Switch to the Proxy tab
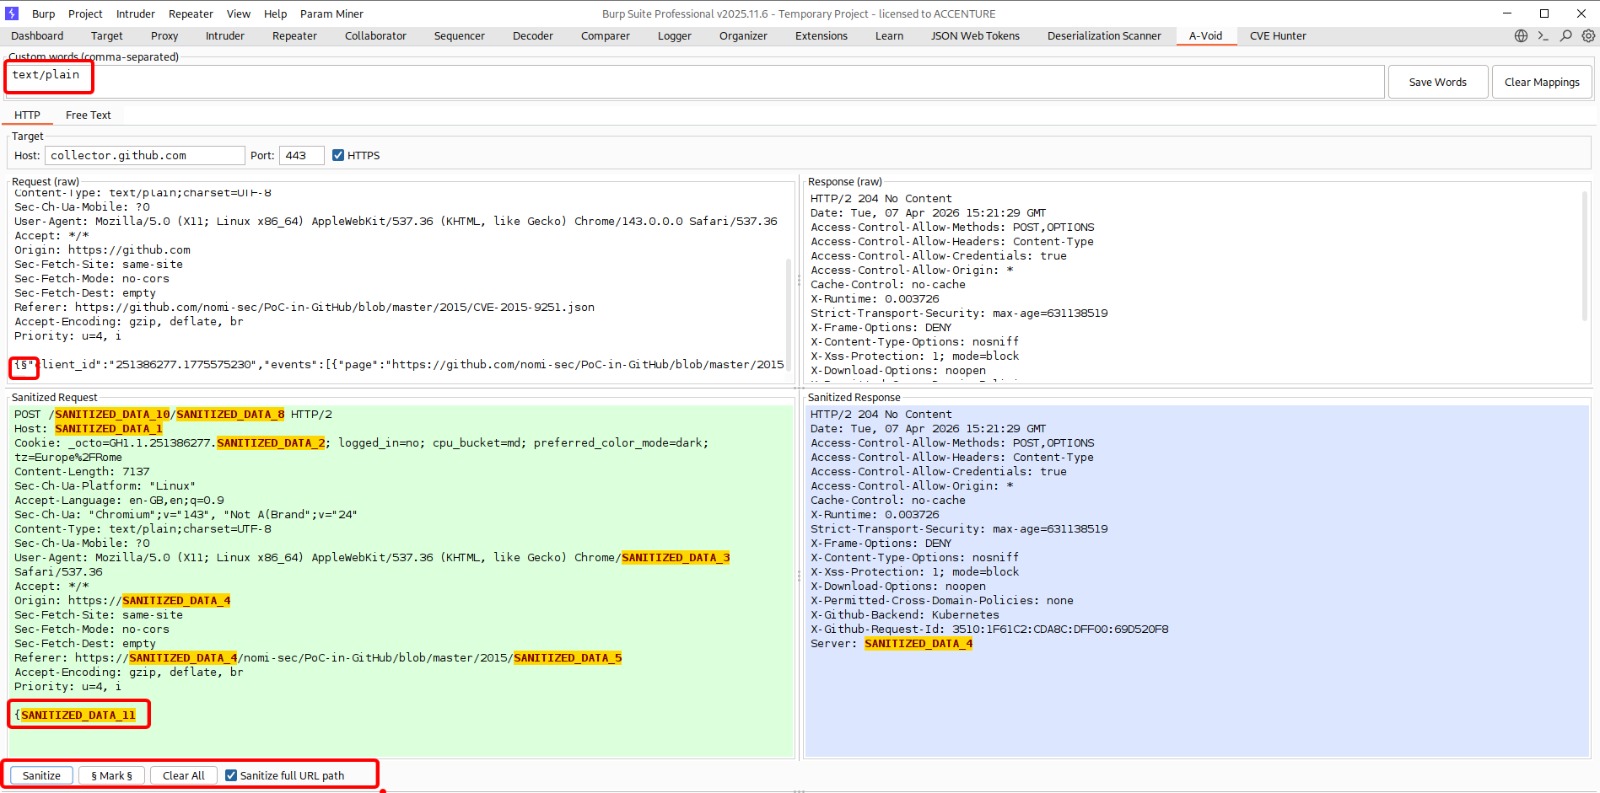Viewport: 1600px width, 793px height. [x=164, y=36]
